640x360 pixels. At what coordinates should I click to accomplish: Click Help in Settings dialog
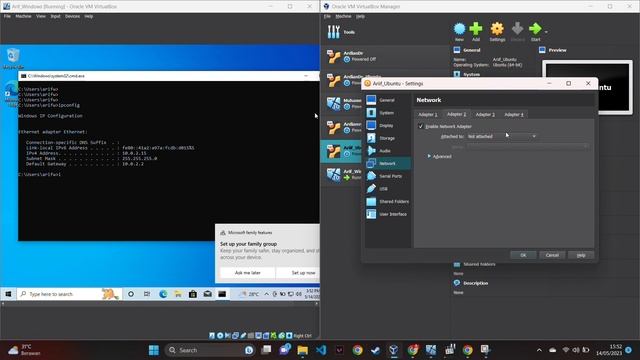581,255
